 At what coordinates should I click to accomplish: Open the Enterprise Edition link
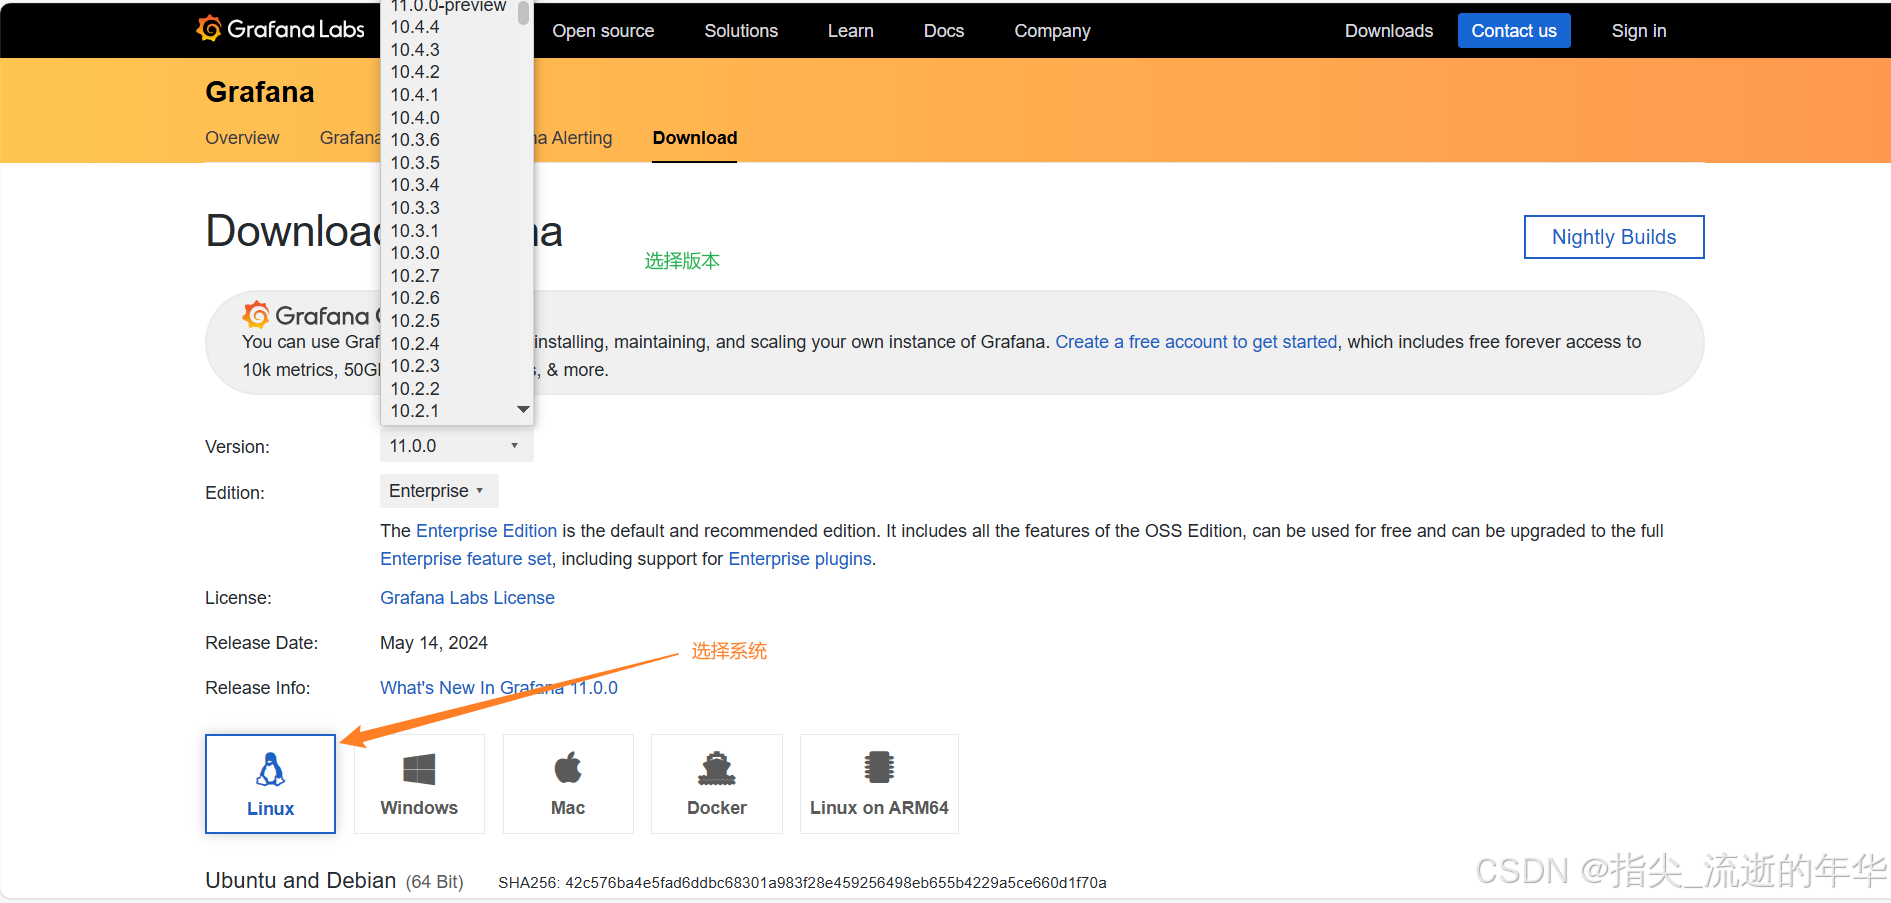point(486,531)
